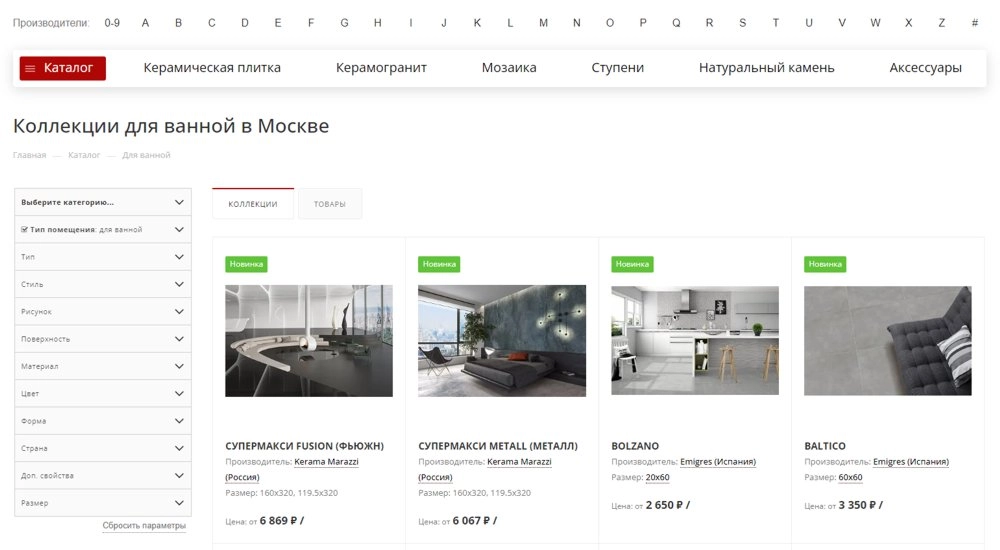Open СУПЕРМАКСИ METALL (МЕТАЛЛ) title
This screenshot has height=550, width=1000.
[x=498, y=446]
